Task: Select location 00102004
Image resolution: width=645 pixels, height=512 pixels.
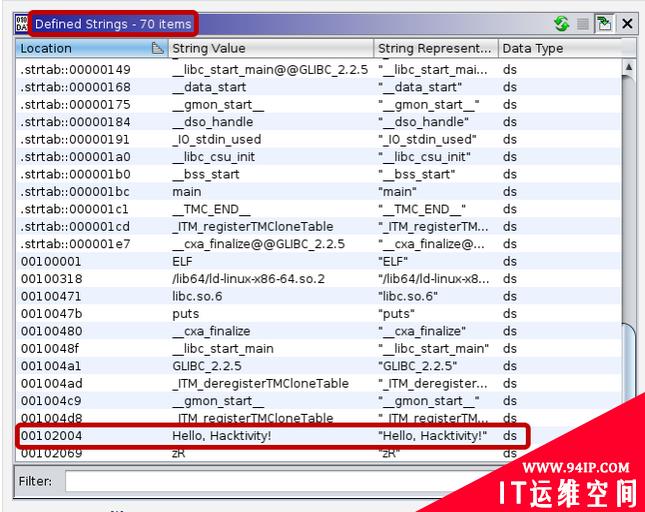Action: click(51, 436)
